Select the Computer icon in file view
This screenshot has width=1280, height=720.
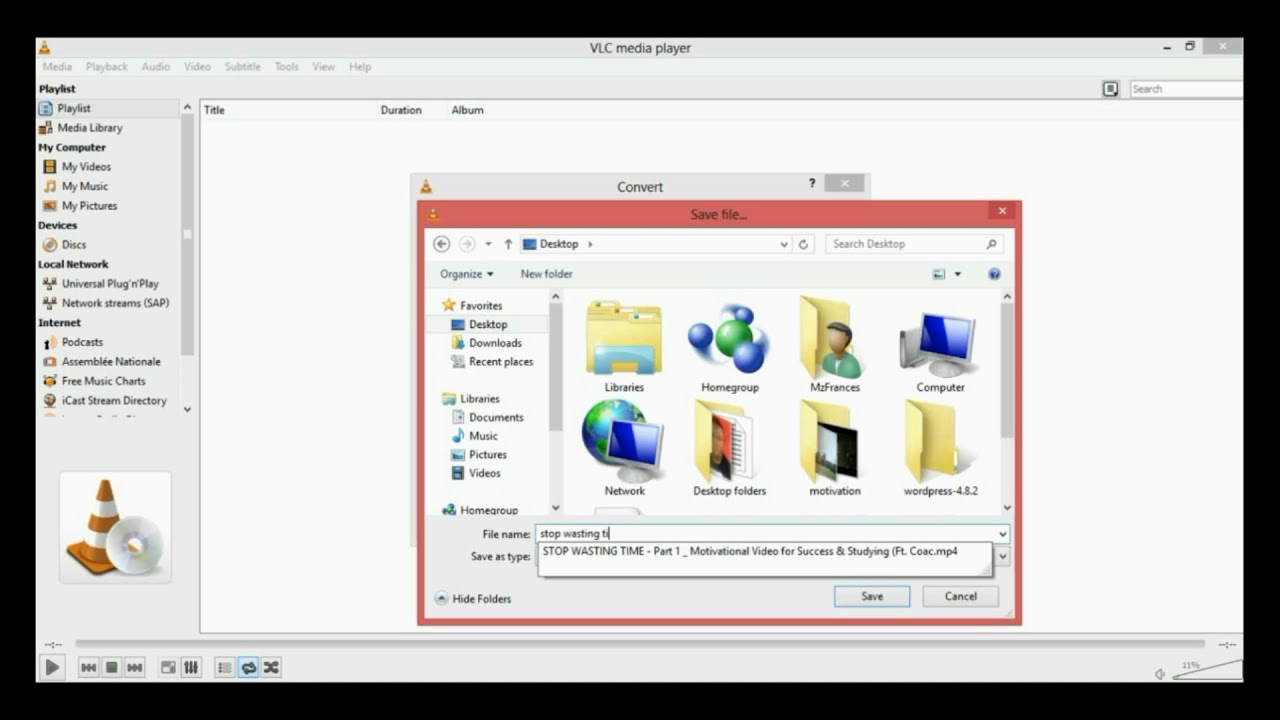click(x=940, y=346)
